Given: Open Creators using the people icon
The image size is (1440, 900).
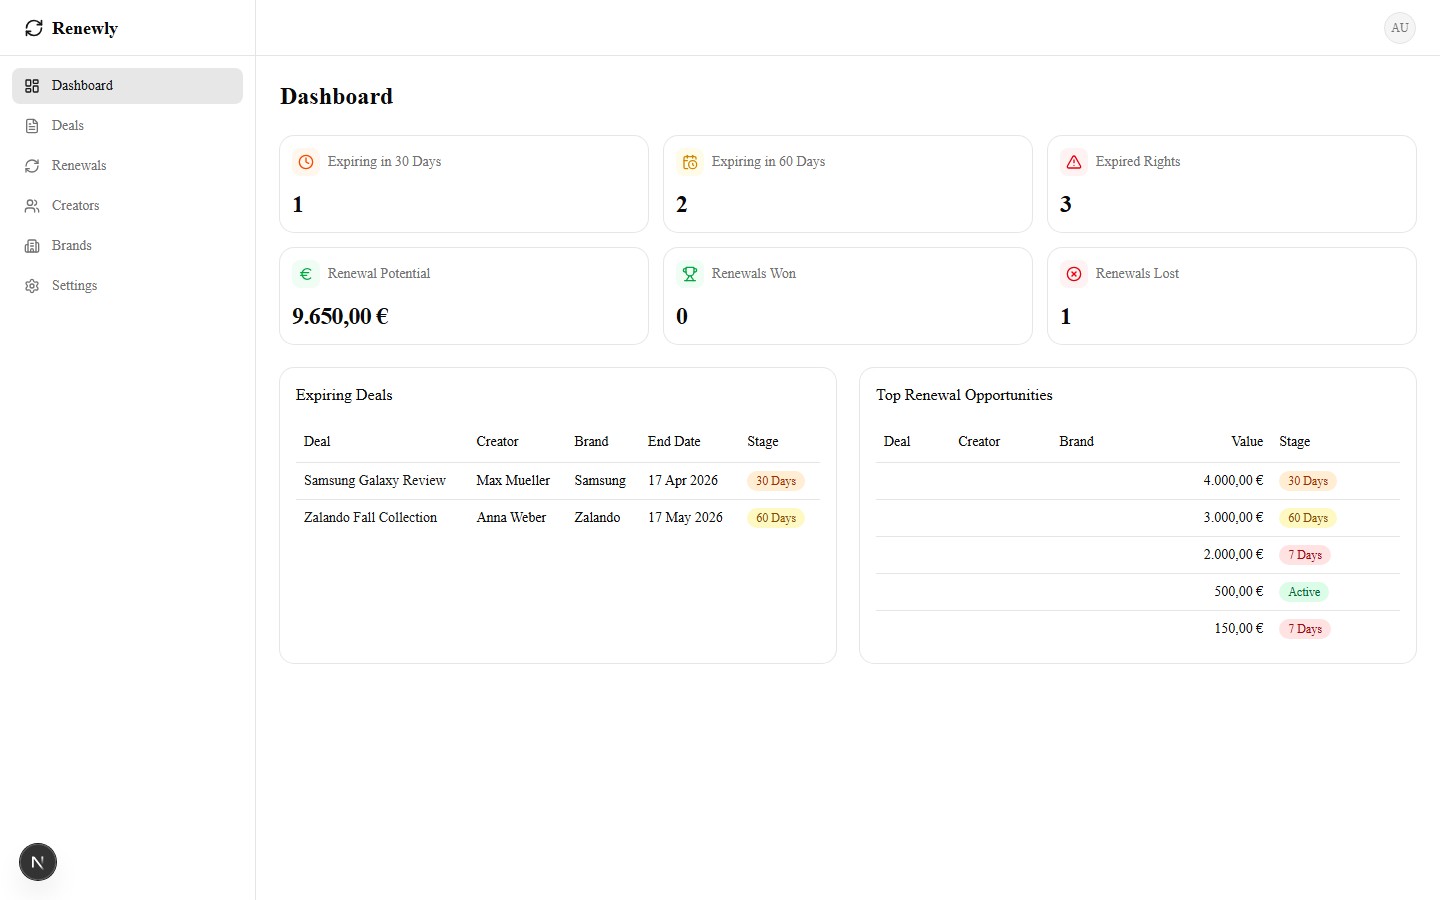Looking at the screenshot, I should point(31,205).
